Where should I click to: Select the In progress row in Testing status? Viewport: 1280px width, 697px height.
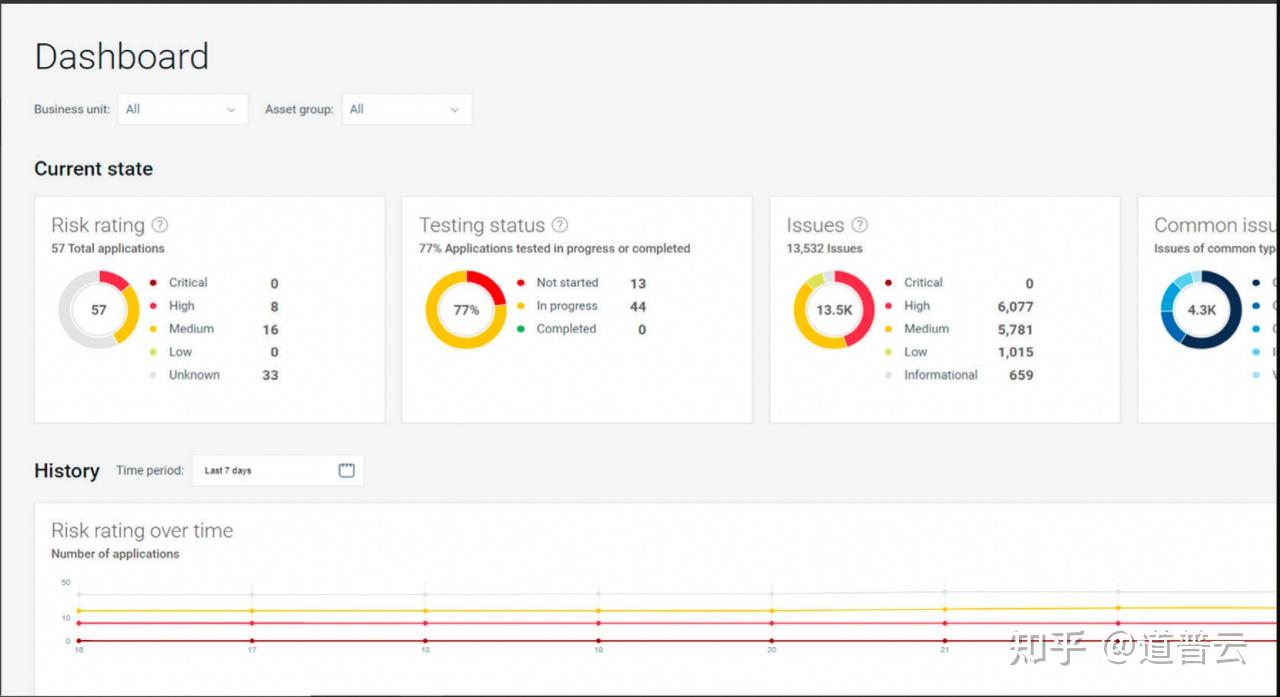point(581,306)
